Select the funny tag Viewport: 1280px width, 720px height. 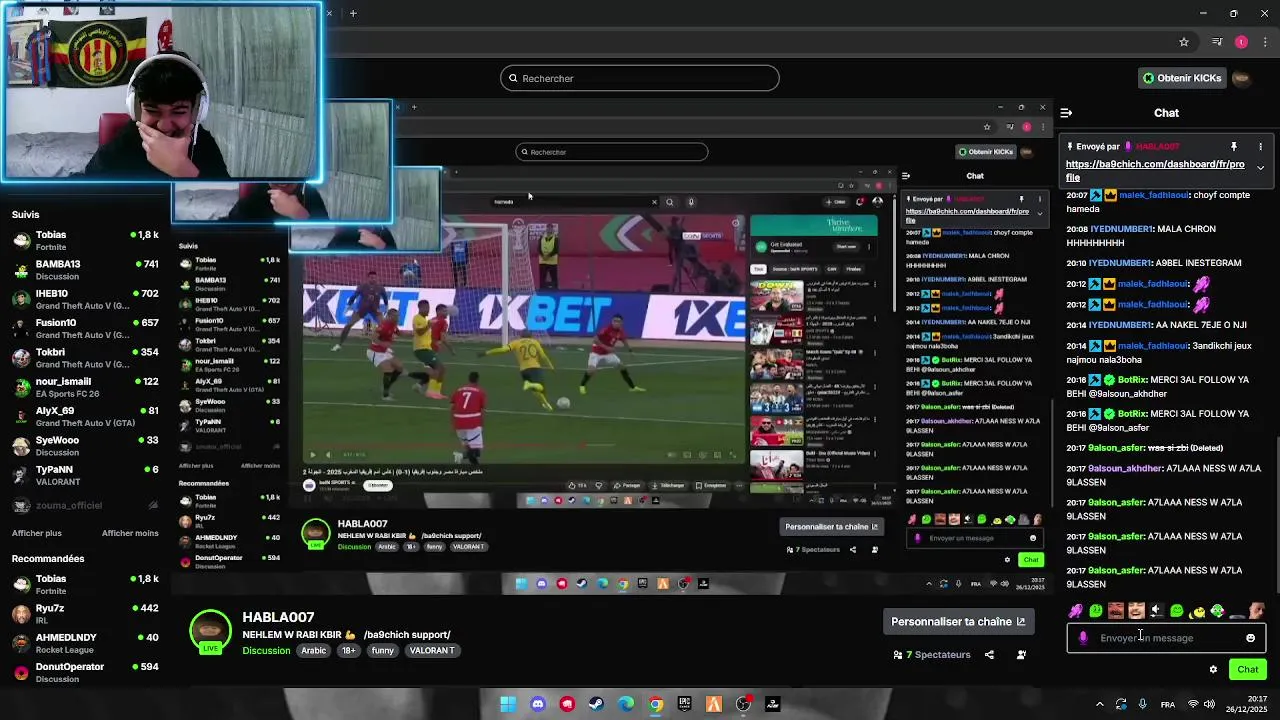(x=383, y=650)
